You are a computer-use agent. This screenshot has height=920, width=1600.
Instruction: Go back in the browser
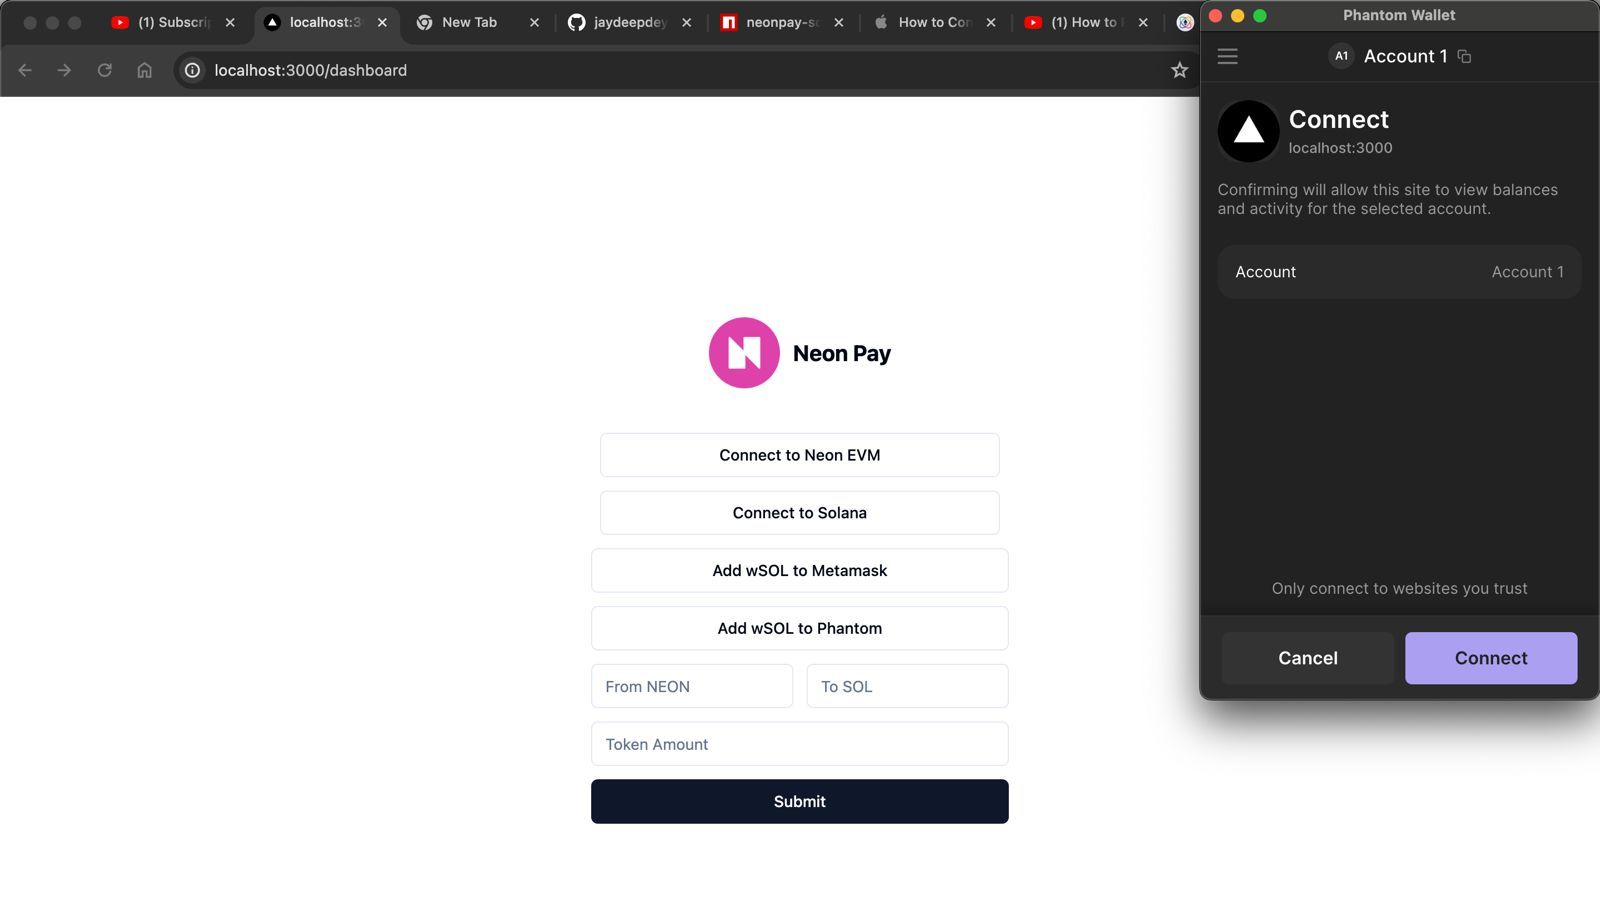25,70
